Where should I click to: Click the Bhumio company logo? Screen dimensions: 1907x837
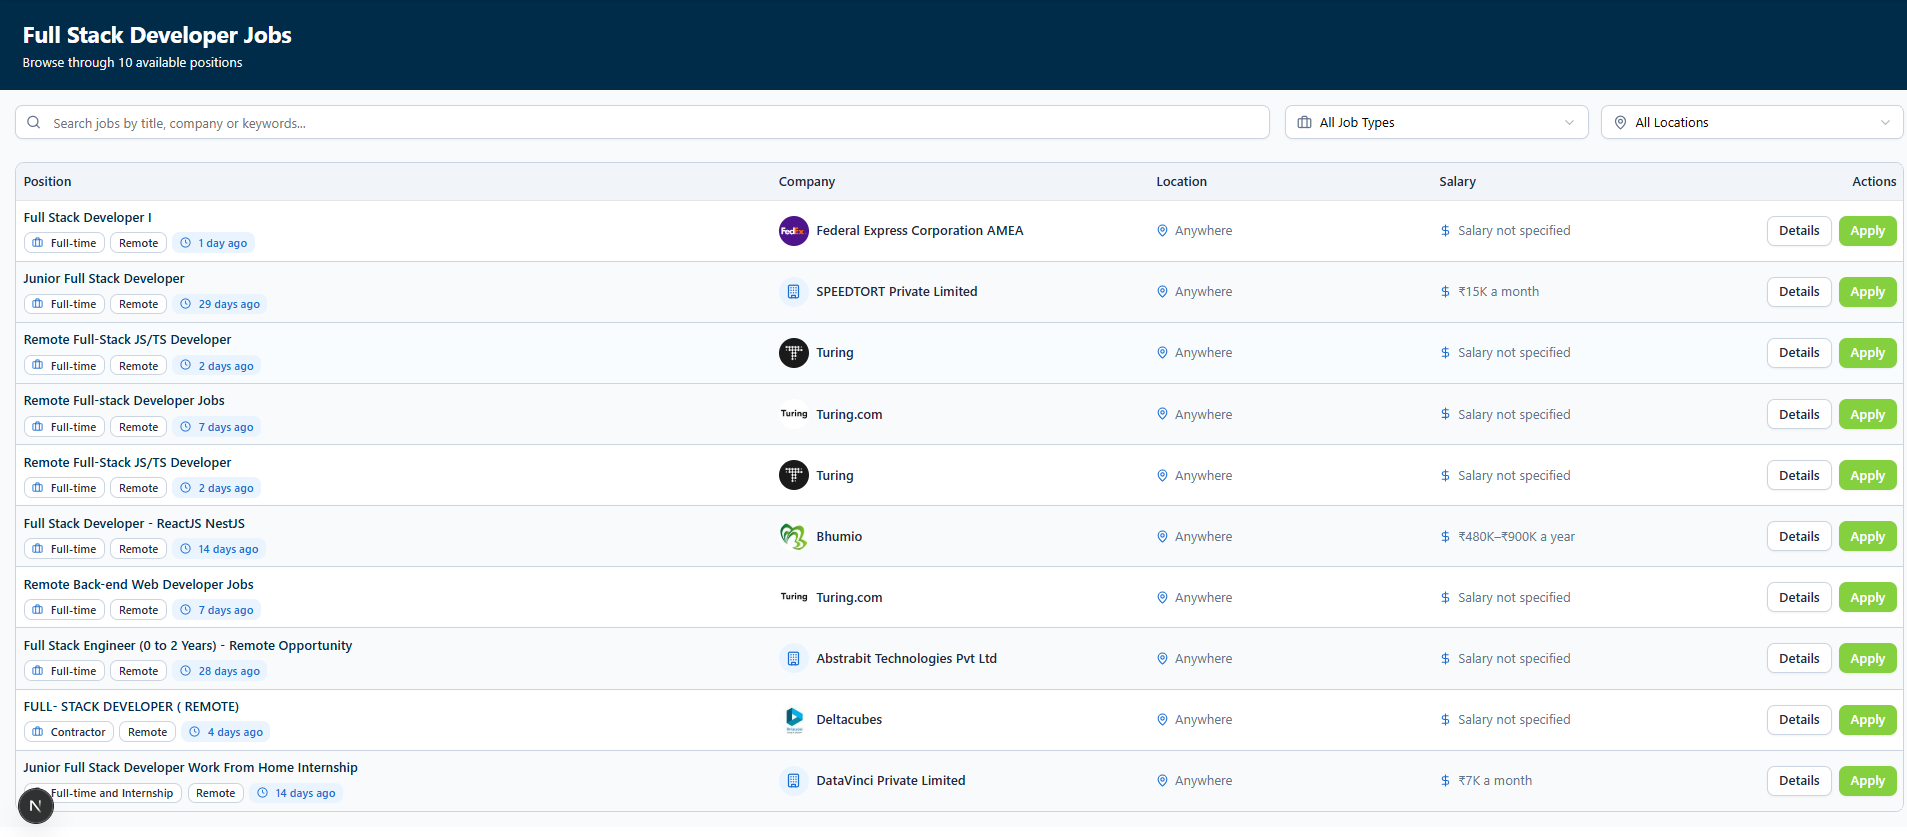click(x=793, y=537)
